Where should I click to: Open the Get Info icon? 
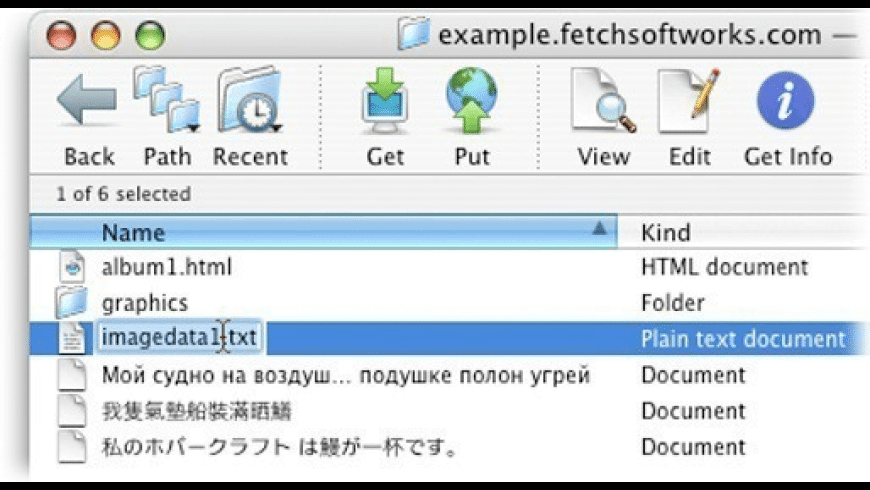coord(786,101)
